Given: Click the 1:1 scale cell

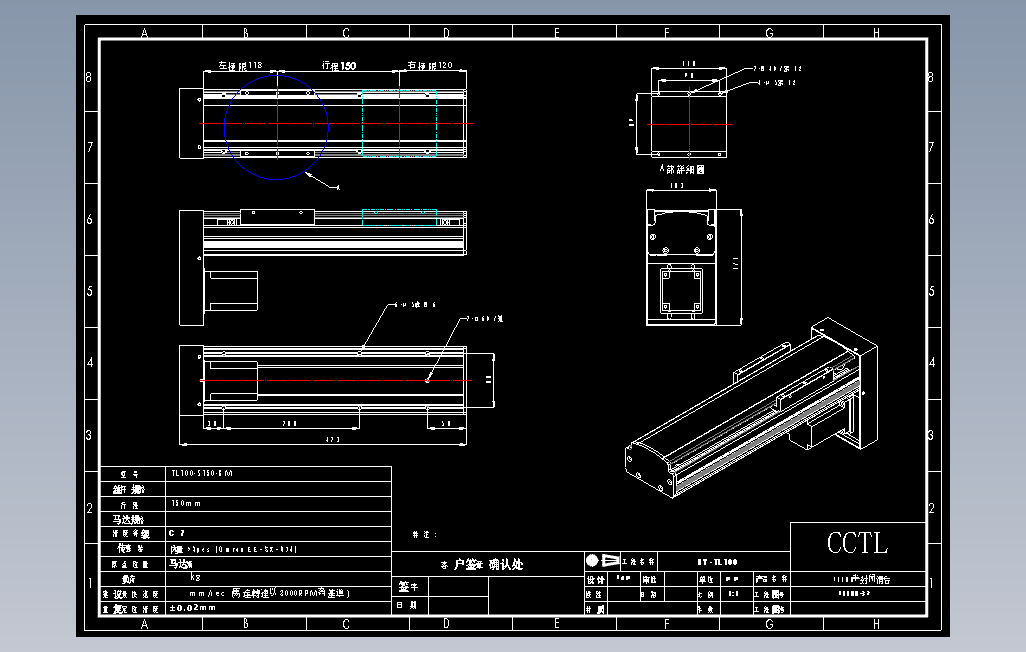Looking at the screenshot, I should click(x=734, y=594).
